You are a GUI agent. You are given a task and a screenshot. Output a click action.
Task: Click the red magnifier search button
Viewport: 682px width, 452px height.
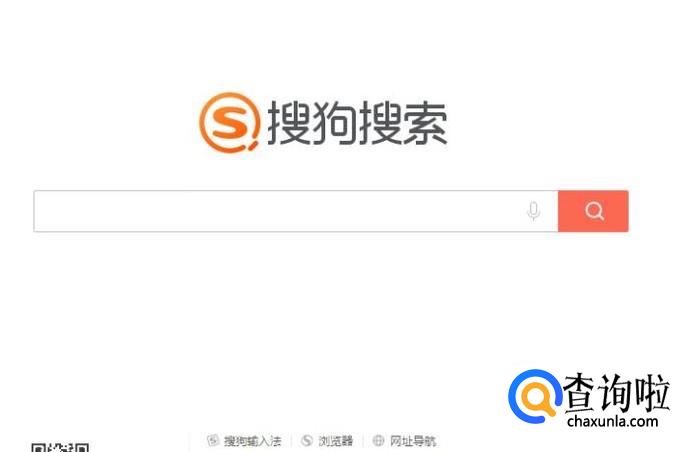[x=593, y=211]
